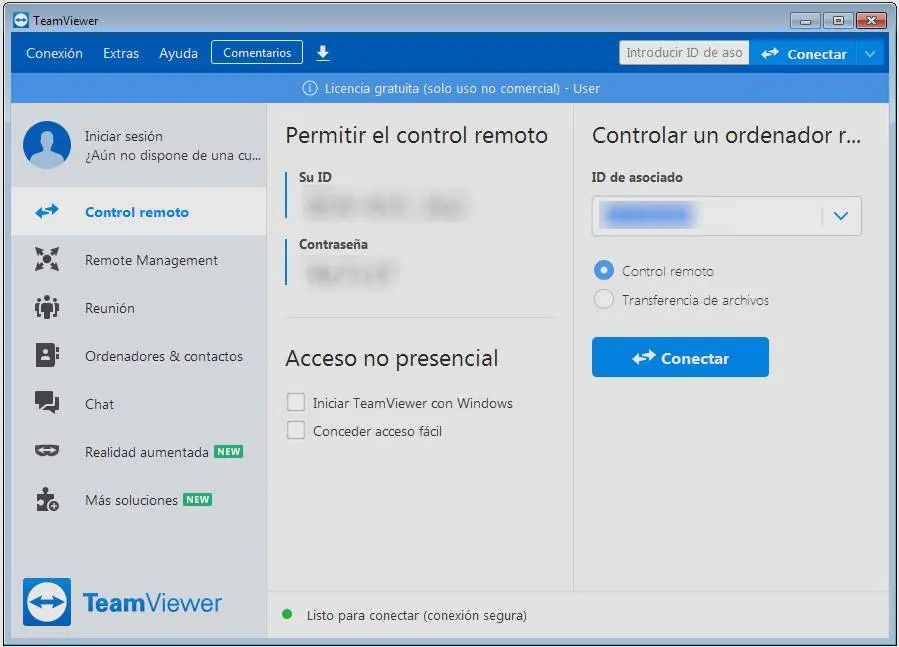Screen dimensions: 899x647
Task: Enable Iniciar TeamViewer con Windows checkbox
Action: (x=296, y=403)
